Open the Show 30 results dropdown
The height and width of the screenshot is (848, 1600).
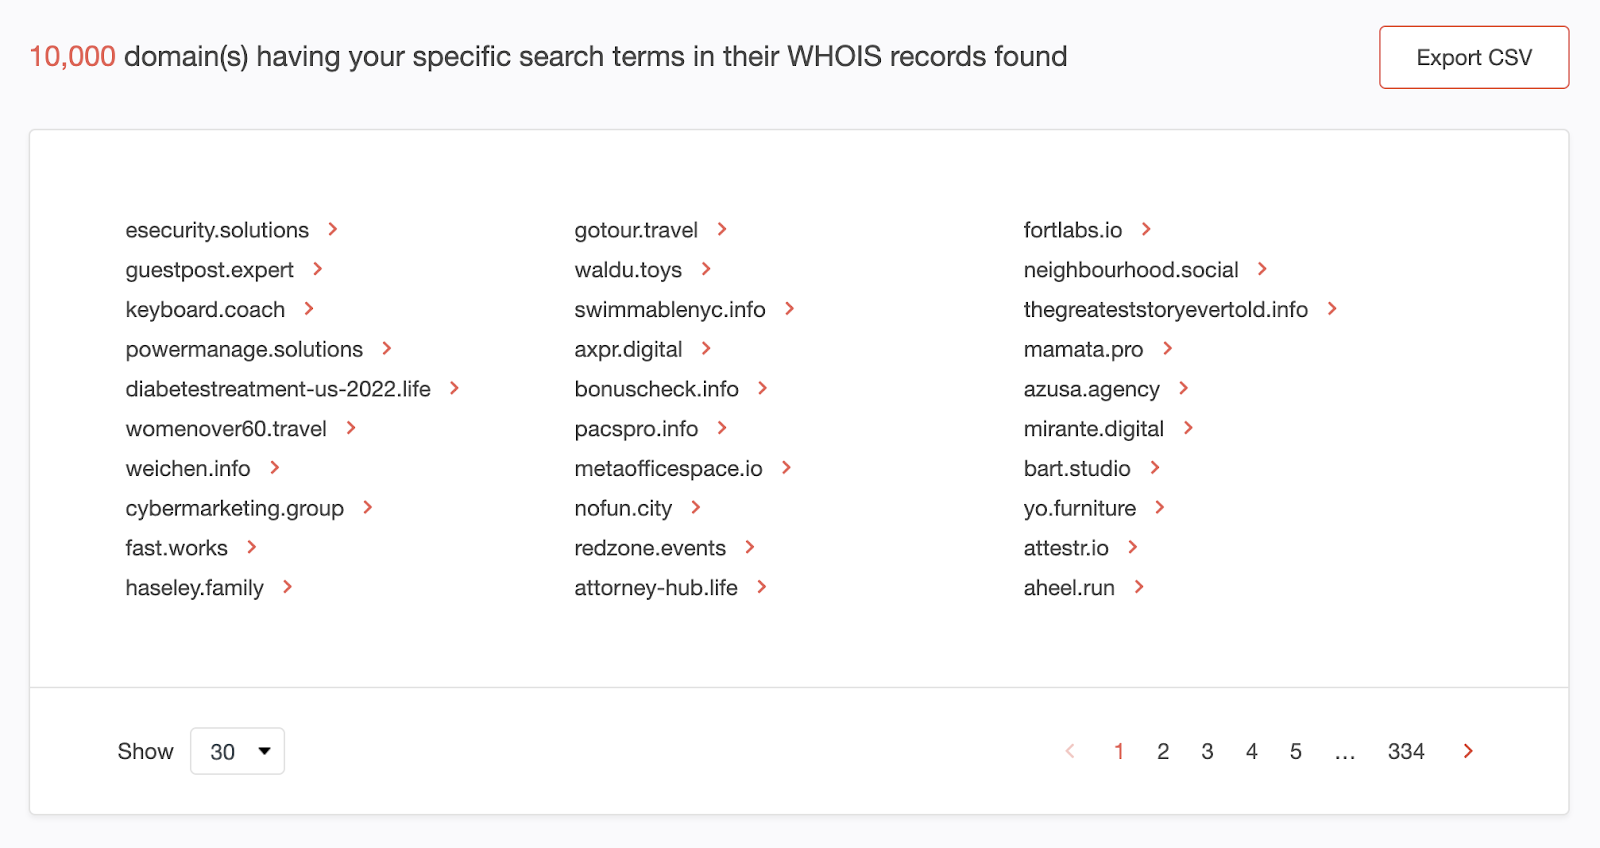tap(237, 751)
